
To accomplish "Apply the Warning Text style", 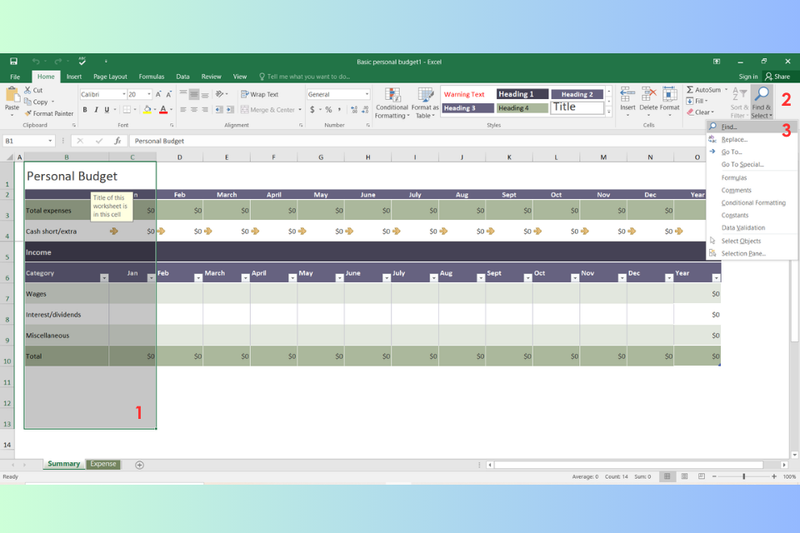I will [x=464, y=94].
